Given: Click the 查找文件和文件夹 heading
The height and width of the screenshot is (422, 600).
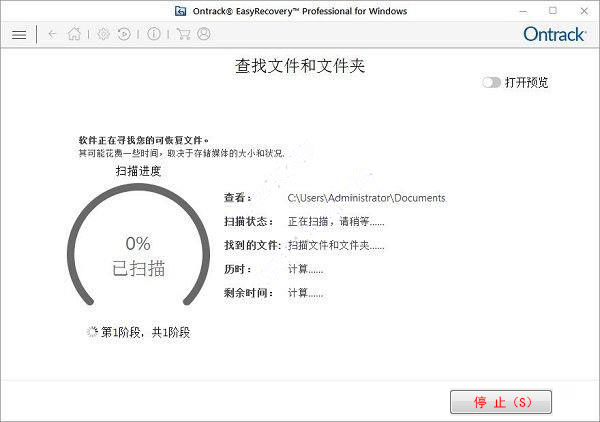Looking at the screenshot, I should click(x=300, y=67).
